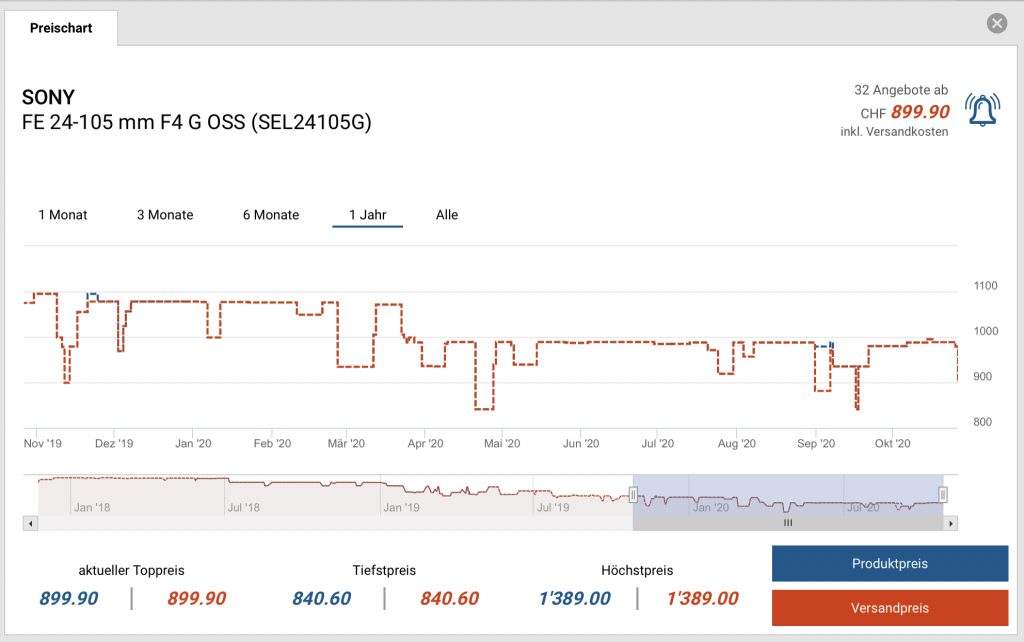Click the unselected navigator area near Jan '18

[150, 495]
